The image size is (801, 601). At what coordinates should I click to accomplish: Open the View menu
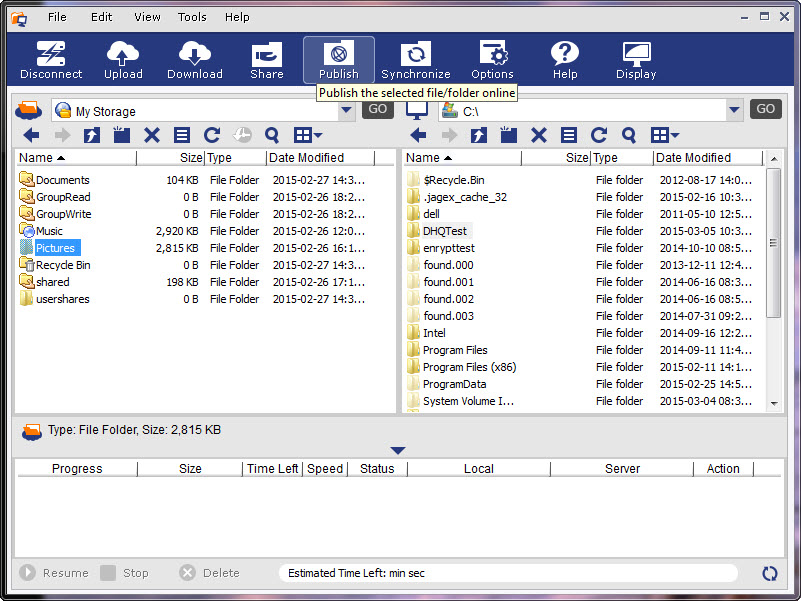147,17
